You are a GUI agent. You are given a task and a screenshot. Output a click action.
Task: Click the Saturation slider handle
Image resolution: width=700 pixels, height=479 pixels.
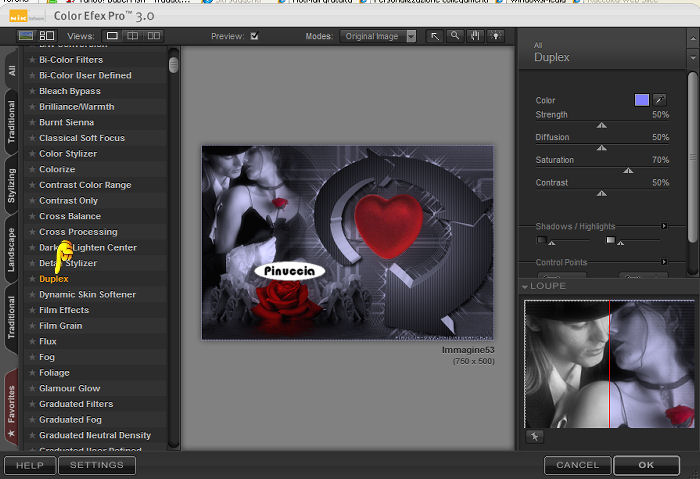[x=628, y=171]
